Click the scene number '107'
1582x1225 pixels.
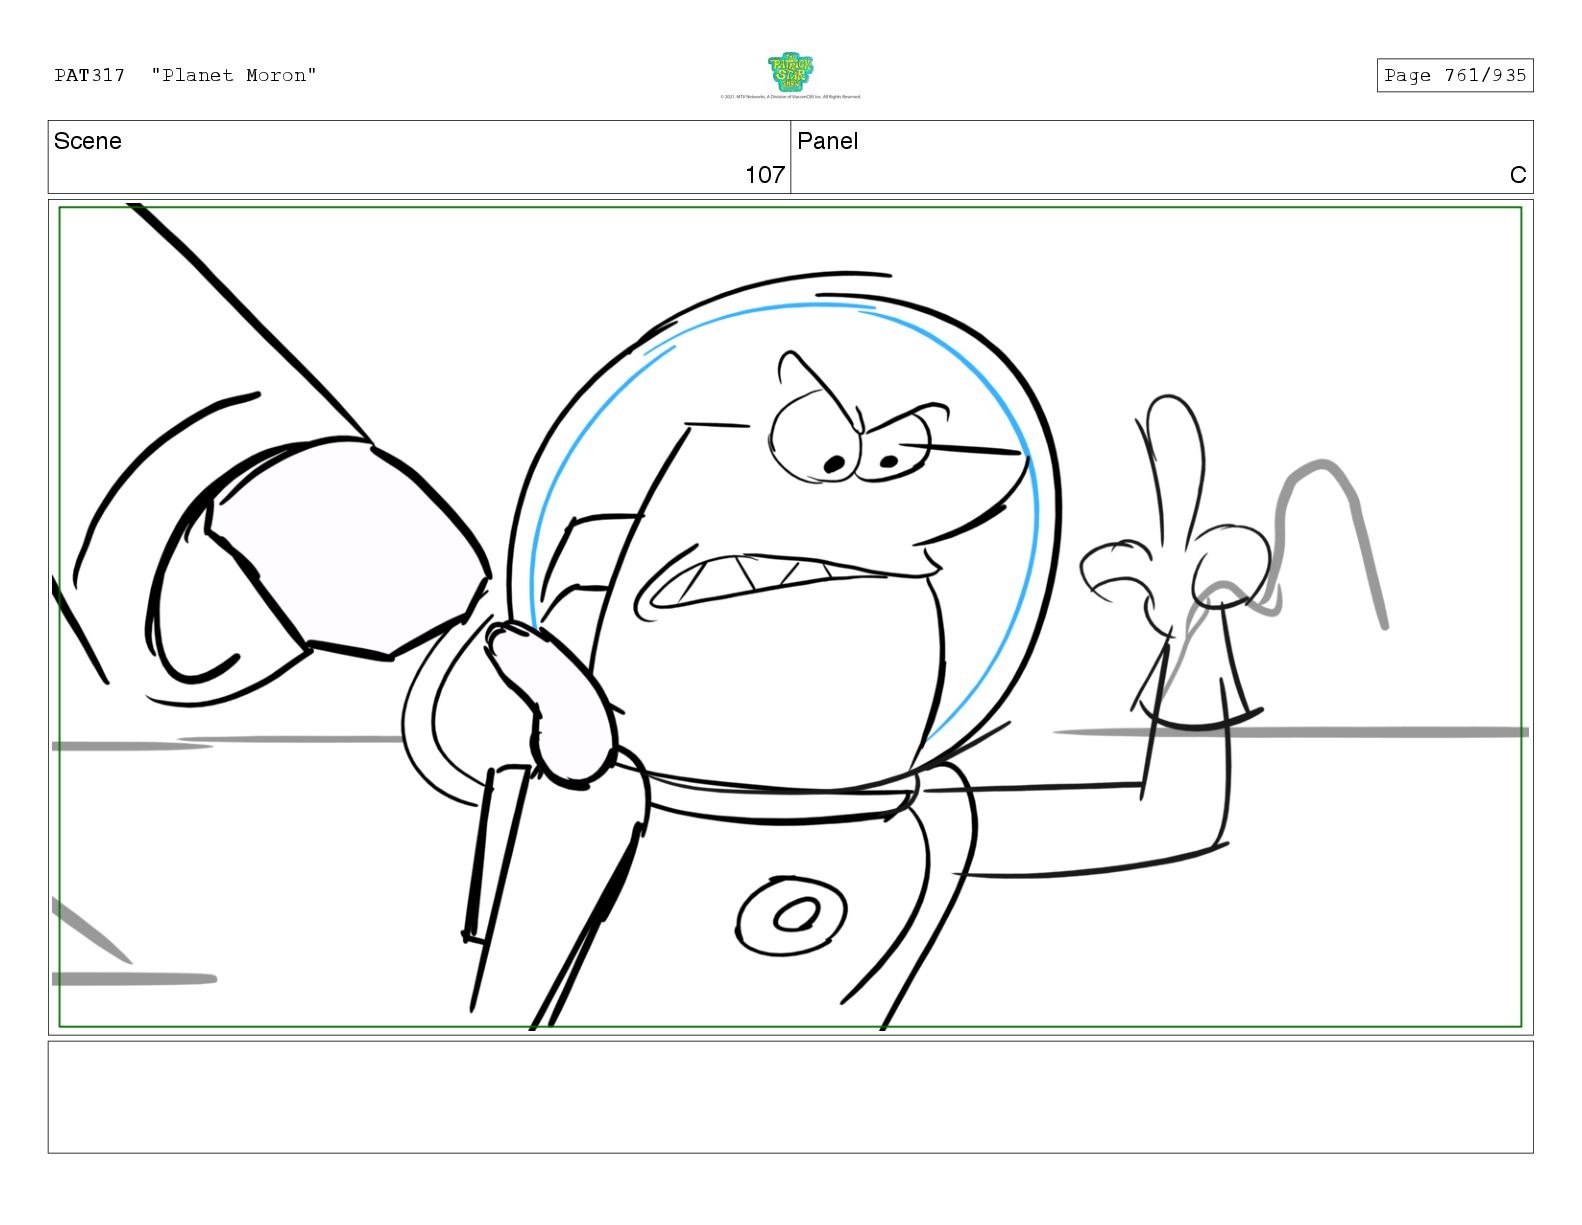(x=765, y=175)
